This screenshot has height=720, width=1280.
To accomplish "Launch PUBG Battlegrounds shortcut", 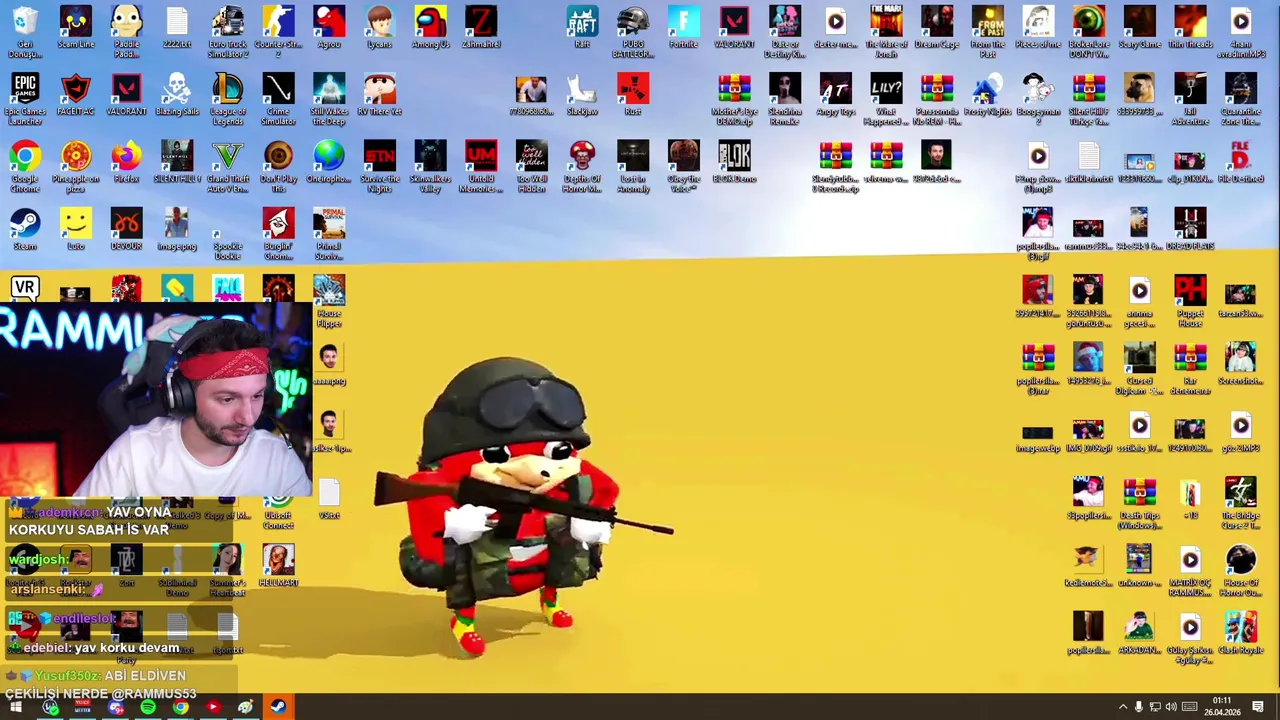I will click(x=633, y=30).
